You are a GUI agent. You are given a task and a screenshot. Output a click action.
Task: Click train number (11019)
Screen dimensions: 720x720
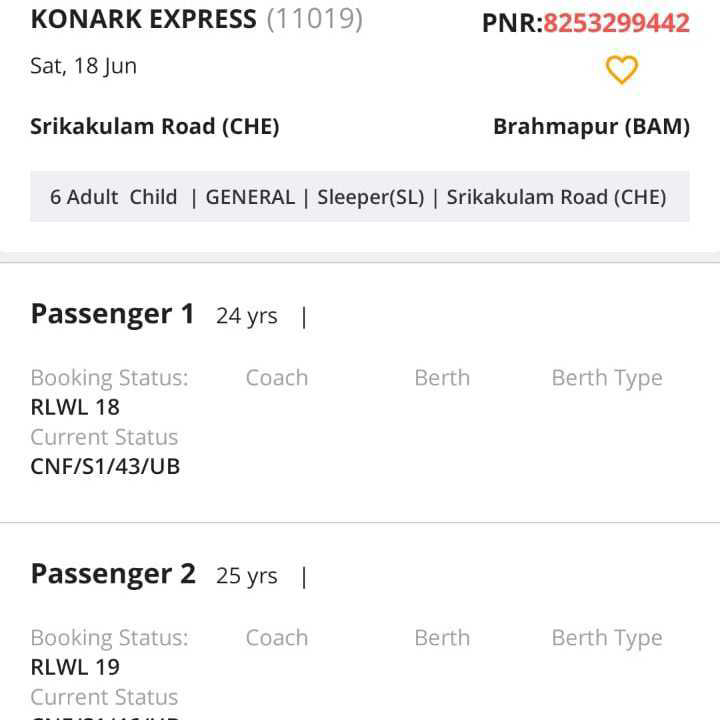click(x=314, y=19)
